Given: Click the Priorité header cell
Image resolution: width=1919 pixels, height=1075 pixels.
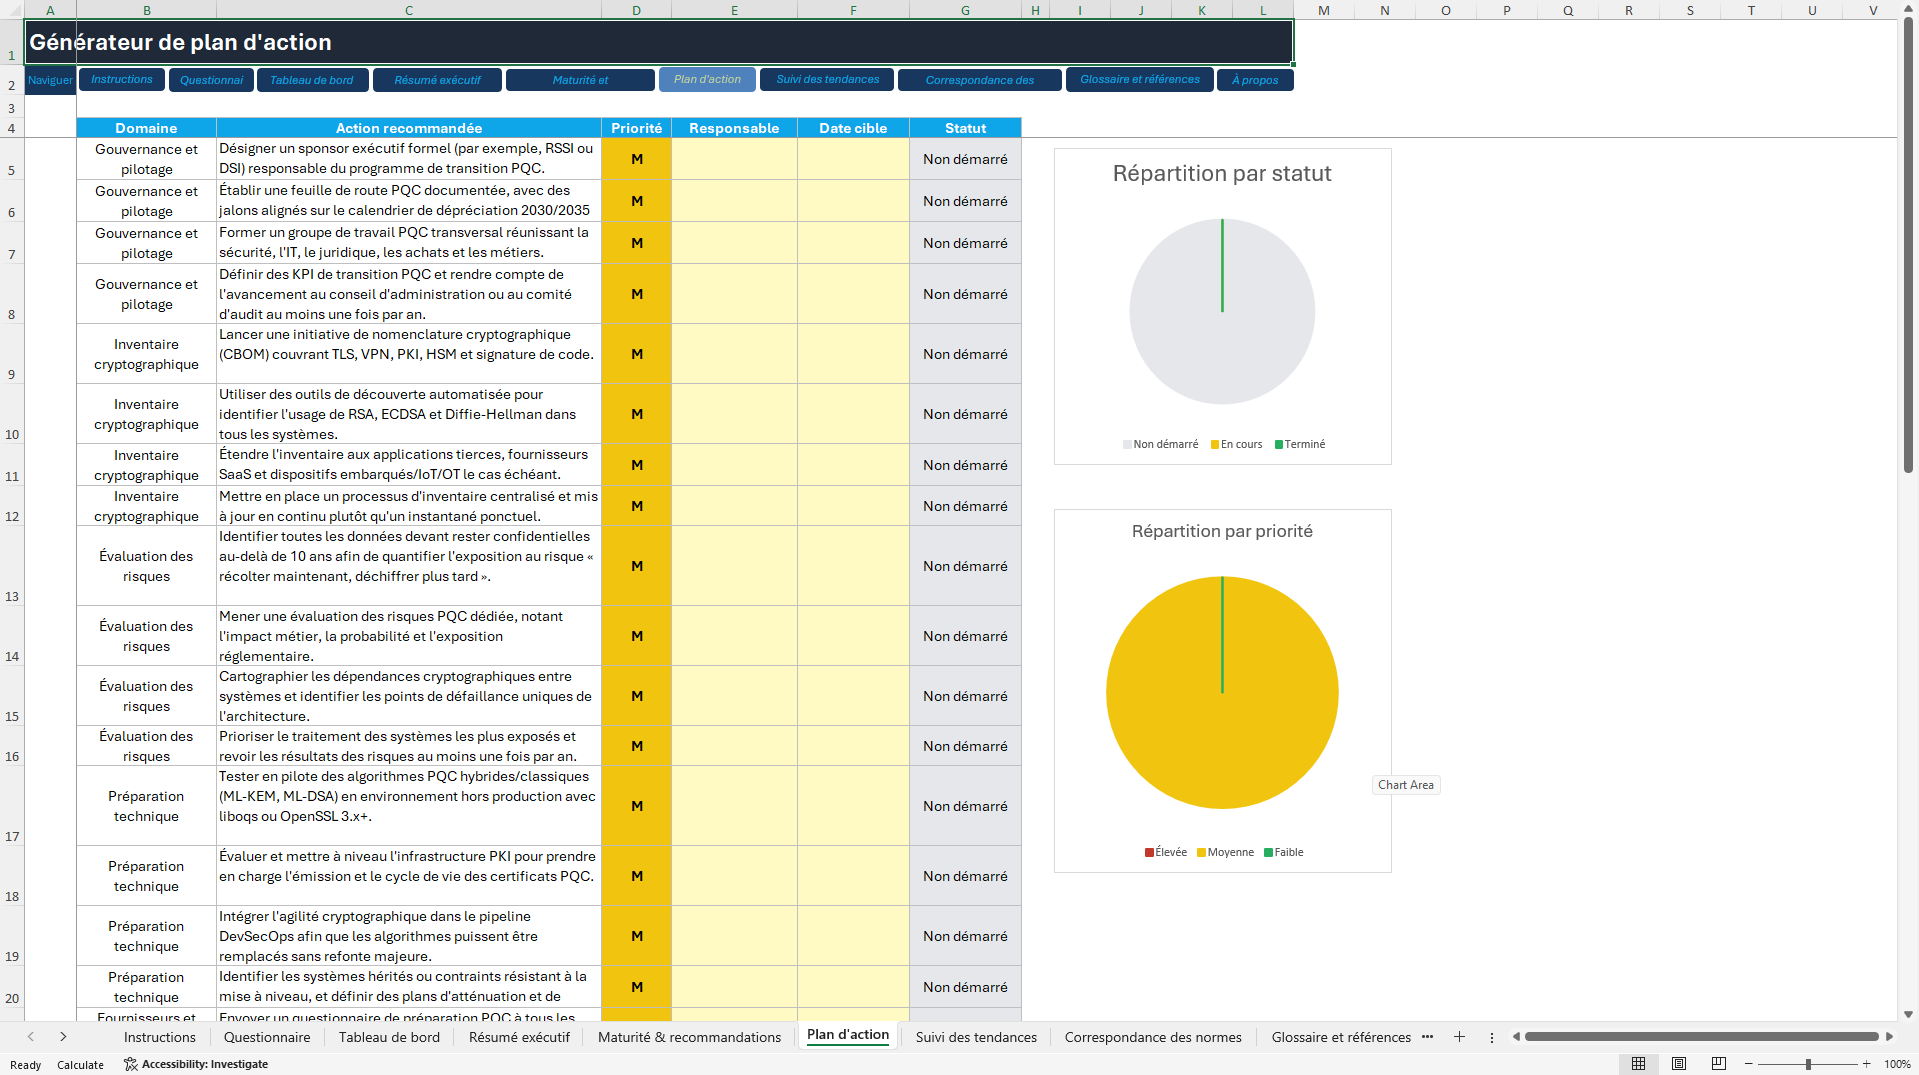Looking at the screenshot, I should [x=636, y=128].
